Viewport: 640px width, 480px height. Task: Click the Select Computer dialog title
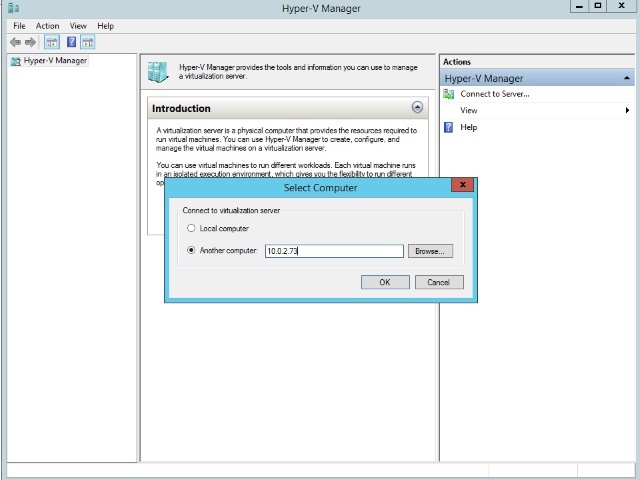pyautogui.click(x=320, y=188)
